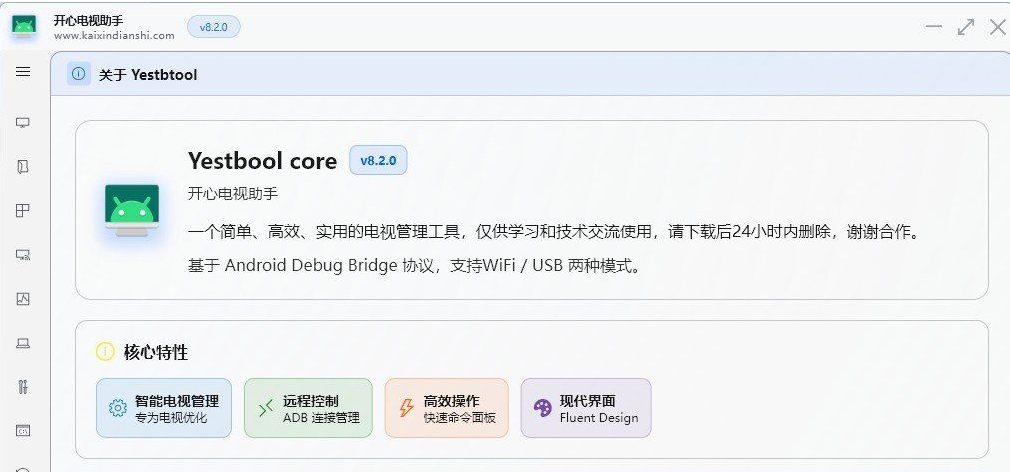This screenshot has width=1010, height=472.
Task: Open the grid layout icon in the sidebar
Action: [x=23, y=211]
